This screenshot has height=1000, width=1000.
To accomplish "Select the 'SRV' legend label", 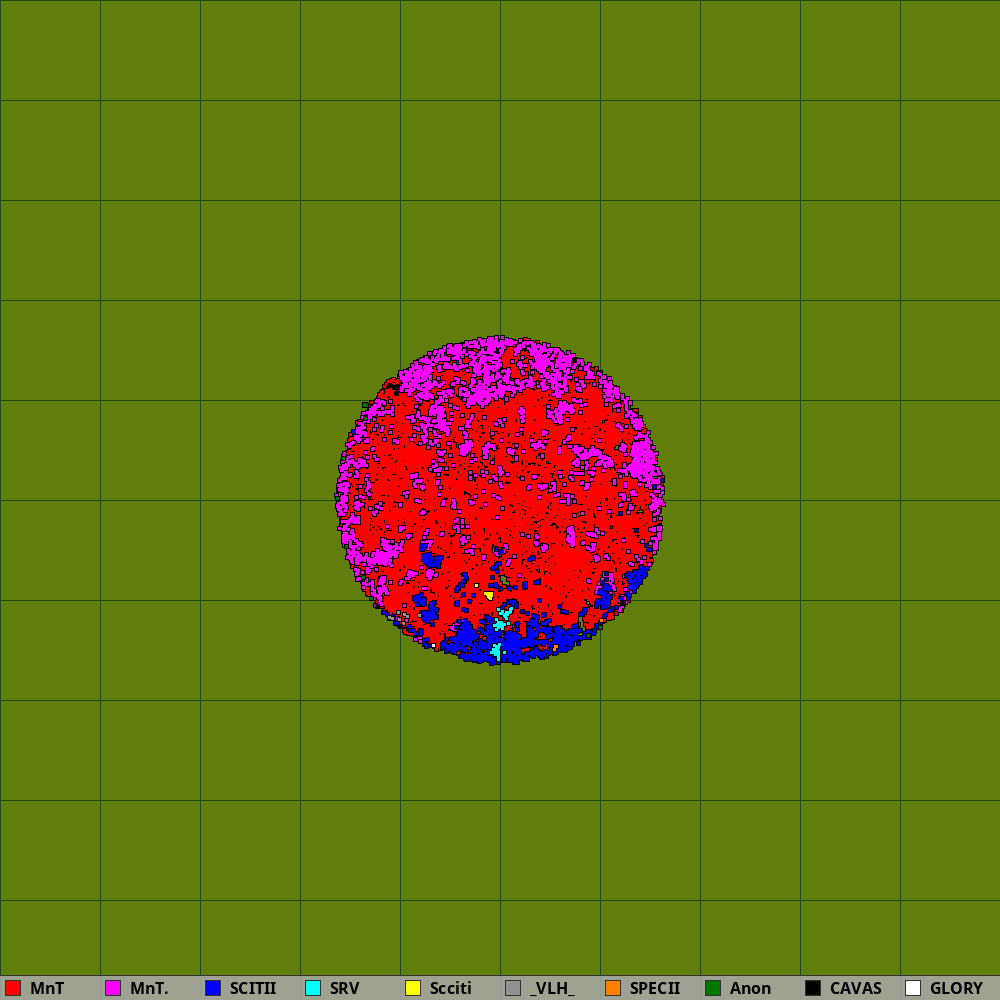I will pos(345,988).
